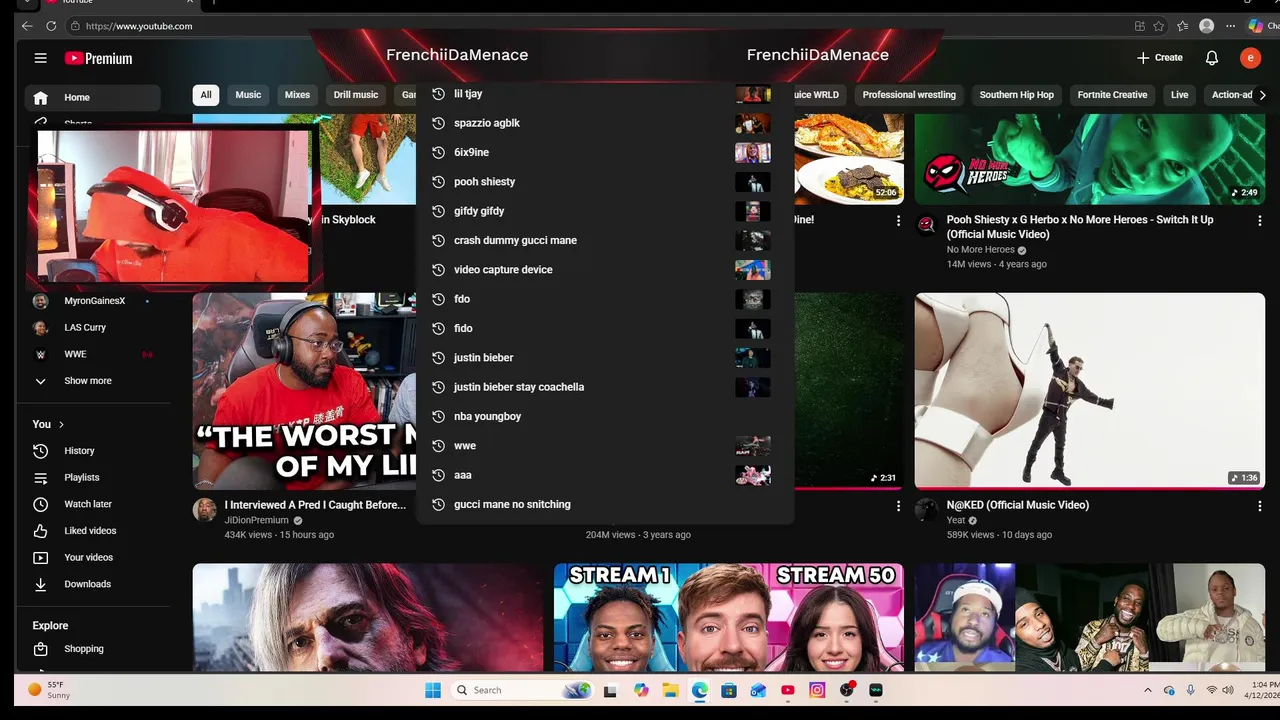The width and height of the screenshot is (1280, 720).
Task: Select the Southern Hip Hop chip
Action: [x=1016, y=95]
